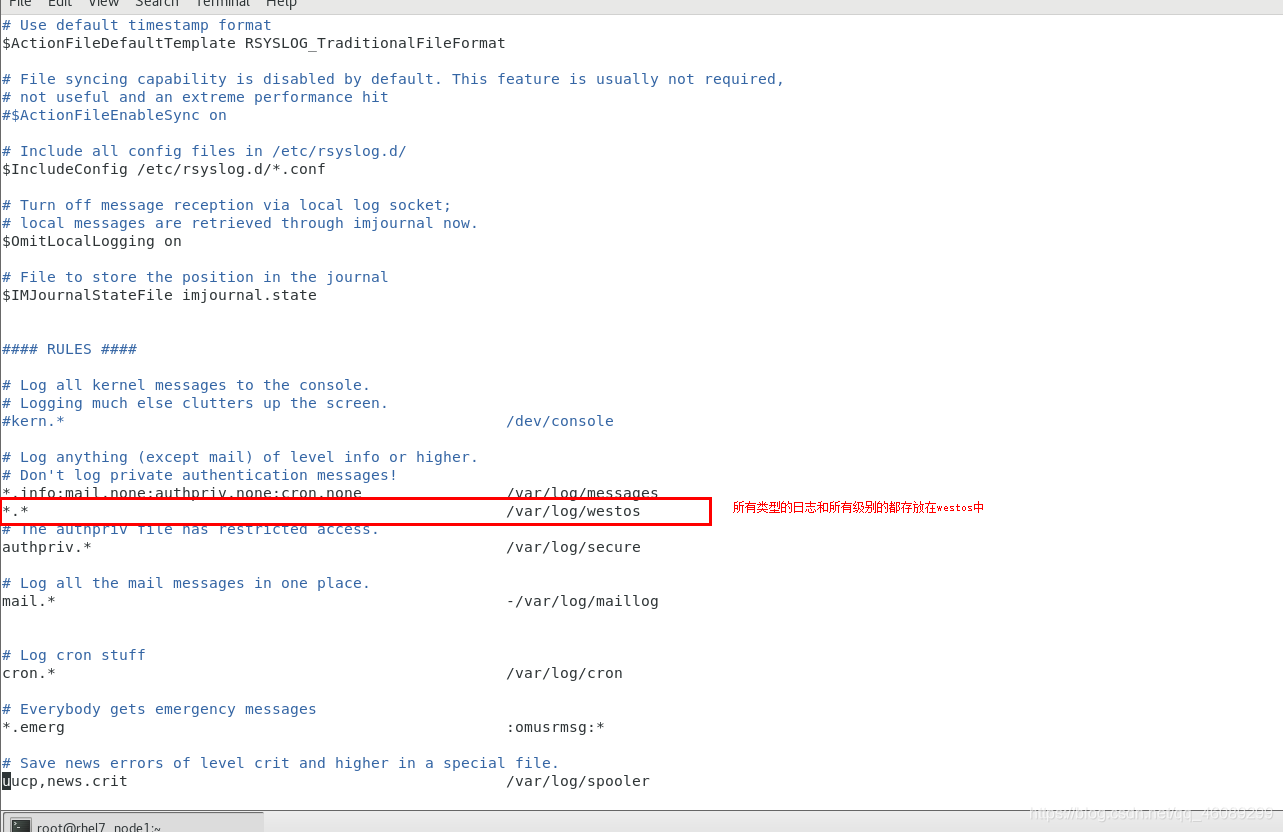Click the 'uucp,news.crit' selector

(x=65, y=781)
